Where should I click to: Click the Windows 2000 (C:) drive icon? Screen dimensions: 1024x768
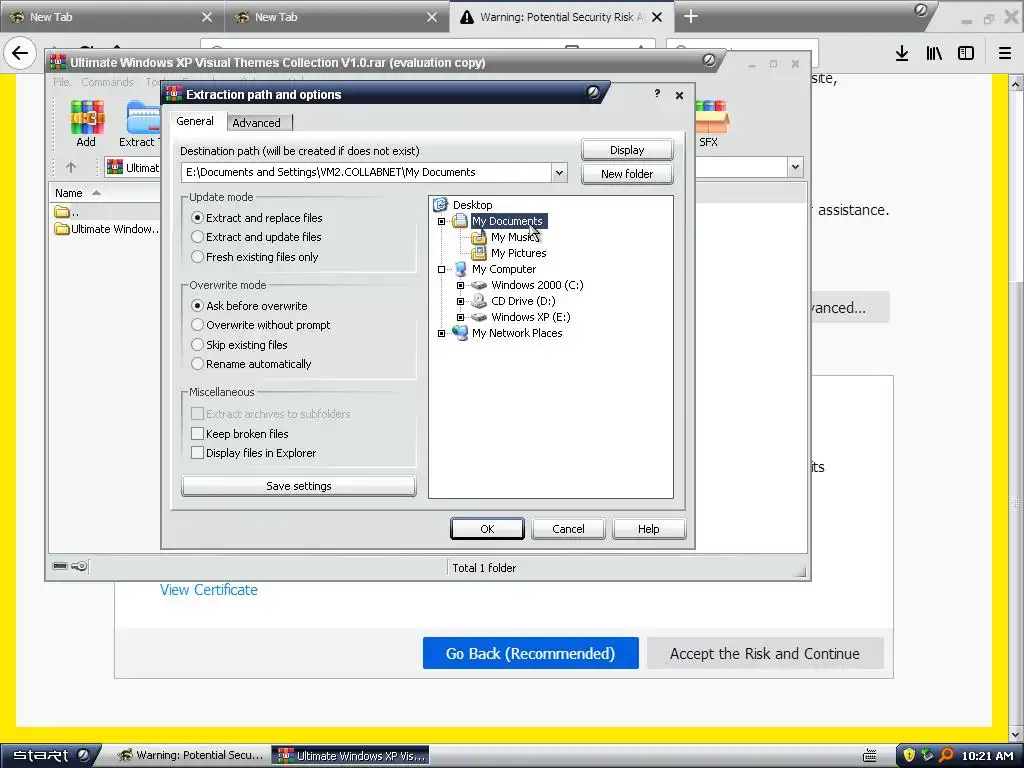tap(479, 285)
